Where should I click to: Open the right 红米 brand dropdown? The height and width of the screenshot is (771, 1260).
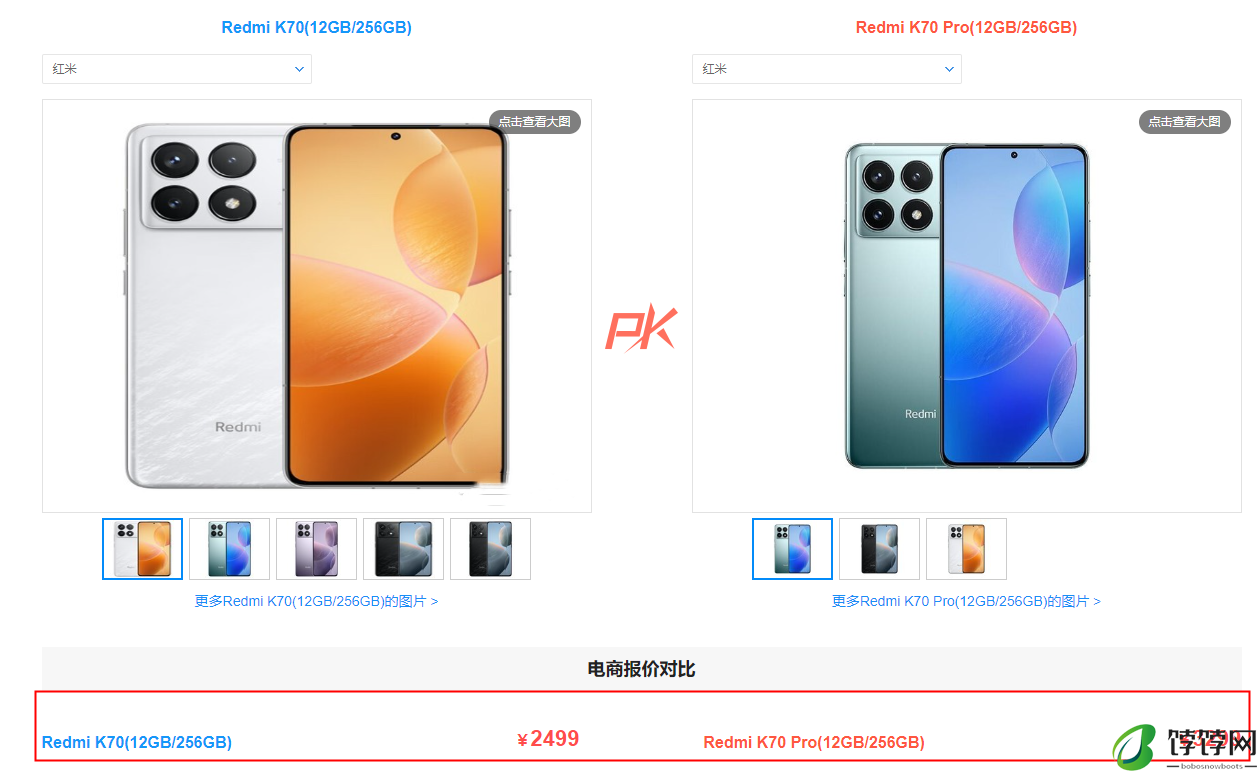click(x=827, y=69)
